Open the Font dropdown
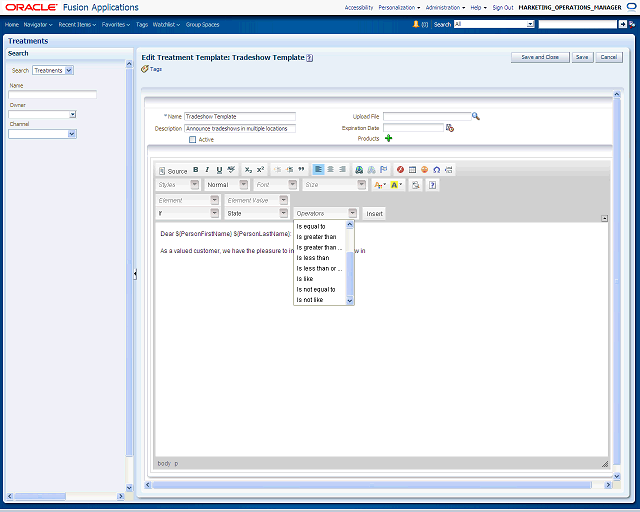Image resolution: width=640 pixels, height=512 pixels. pyautogui.click(x=276, y=185)
